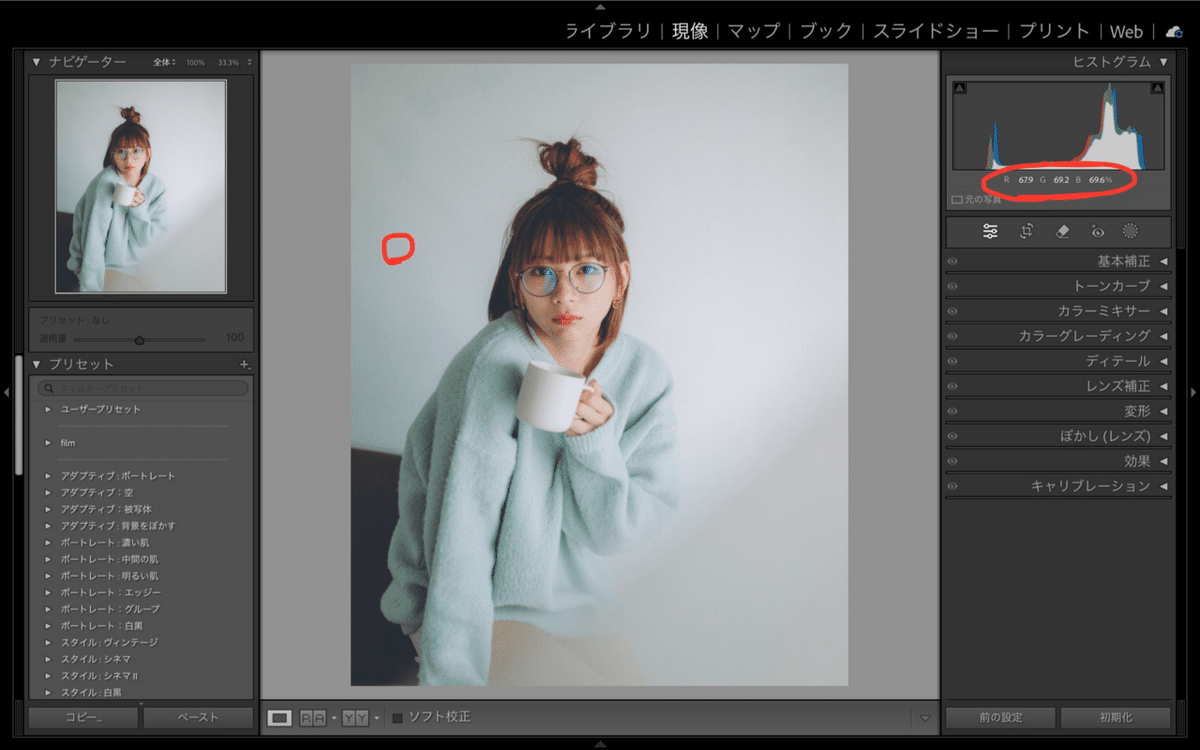The height and width of the screenshot is (750, 1200).
Task: Toggle 基本補正 panel visibility eye
Action: (x=952, y=261)
